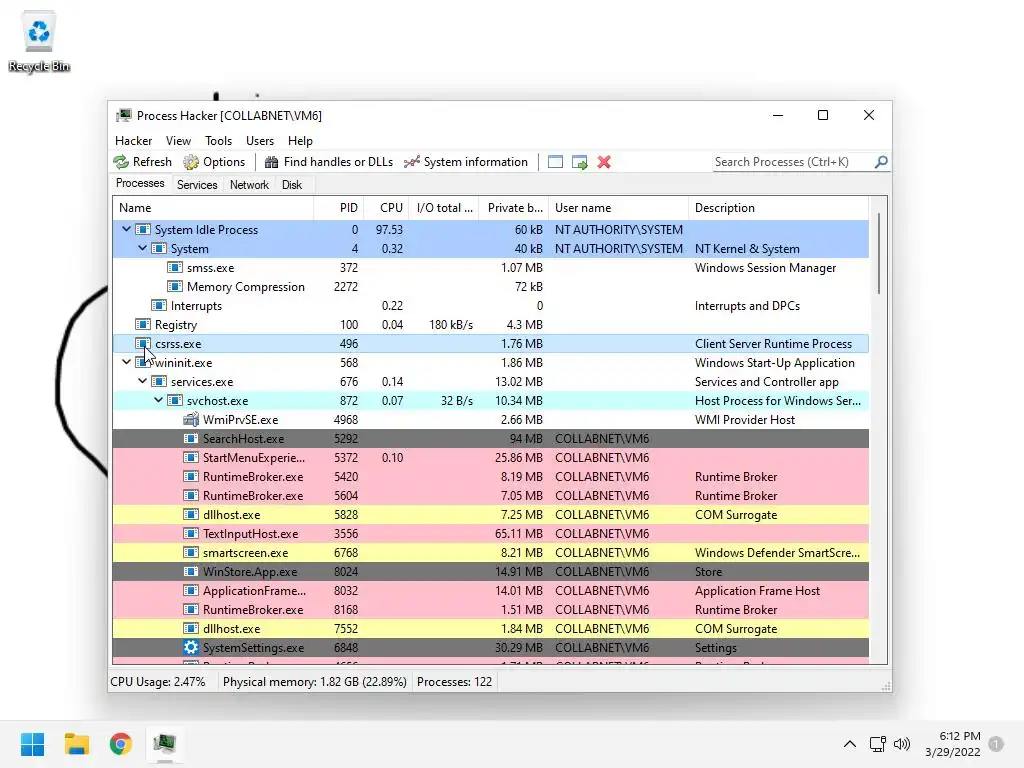Sort by the Name column header
This screenshot has height=768, width=1024.
tap(213, 208)
